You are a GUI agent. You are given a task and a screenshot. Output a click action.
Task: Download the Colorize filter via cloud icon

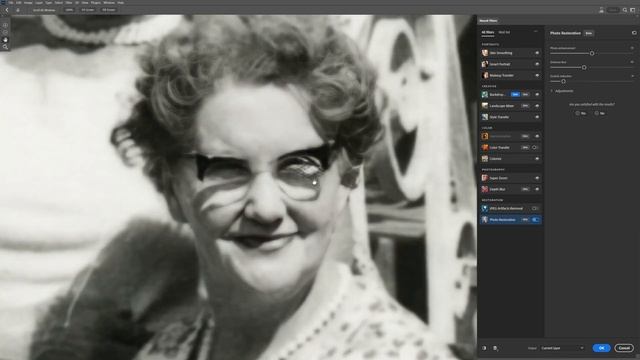tap(537, 159)
